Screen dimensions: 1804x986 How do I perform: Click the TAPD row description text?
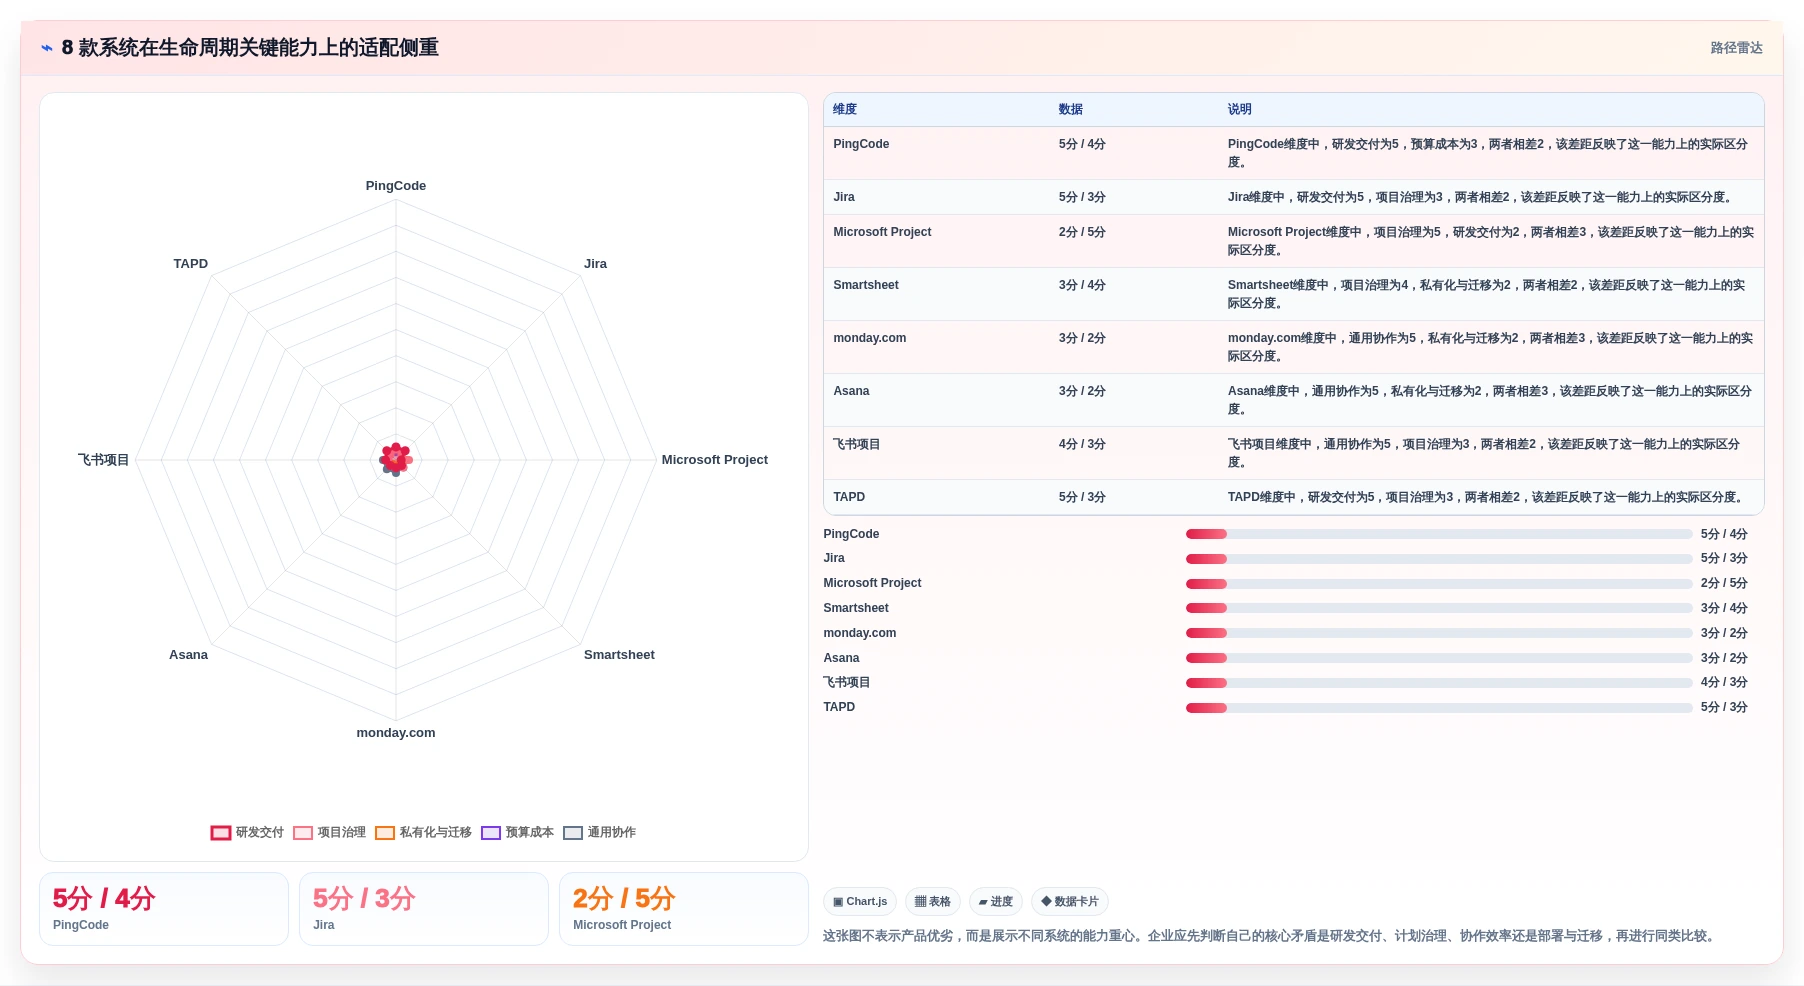[1487, 497]
